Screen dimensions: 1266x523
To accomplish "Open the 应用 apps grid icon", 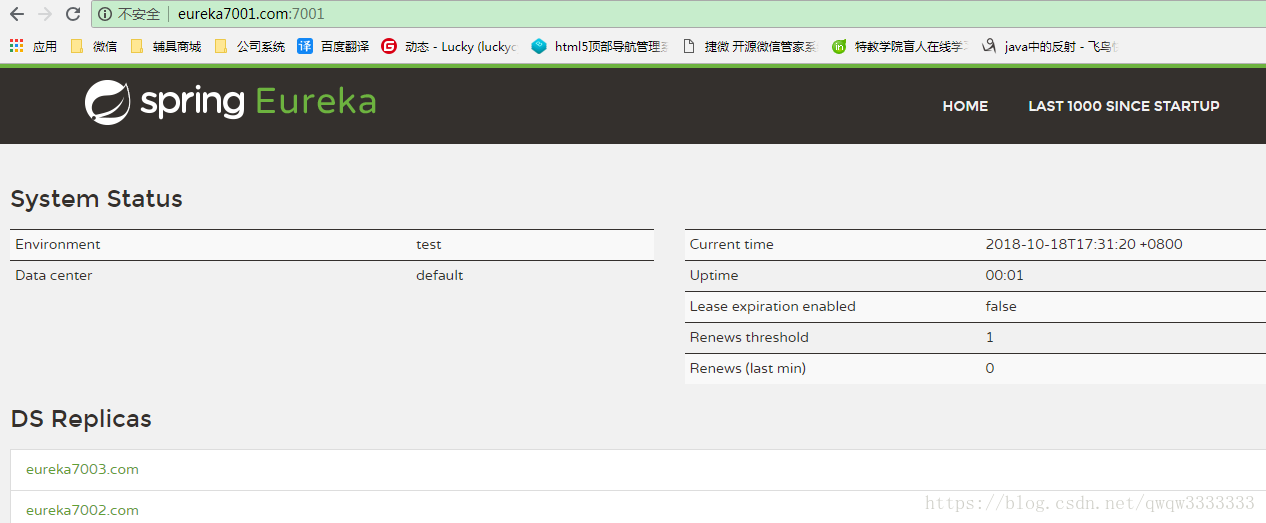I will click(16, 46).
